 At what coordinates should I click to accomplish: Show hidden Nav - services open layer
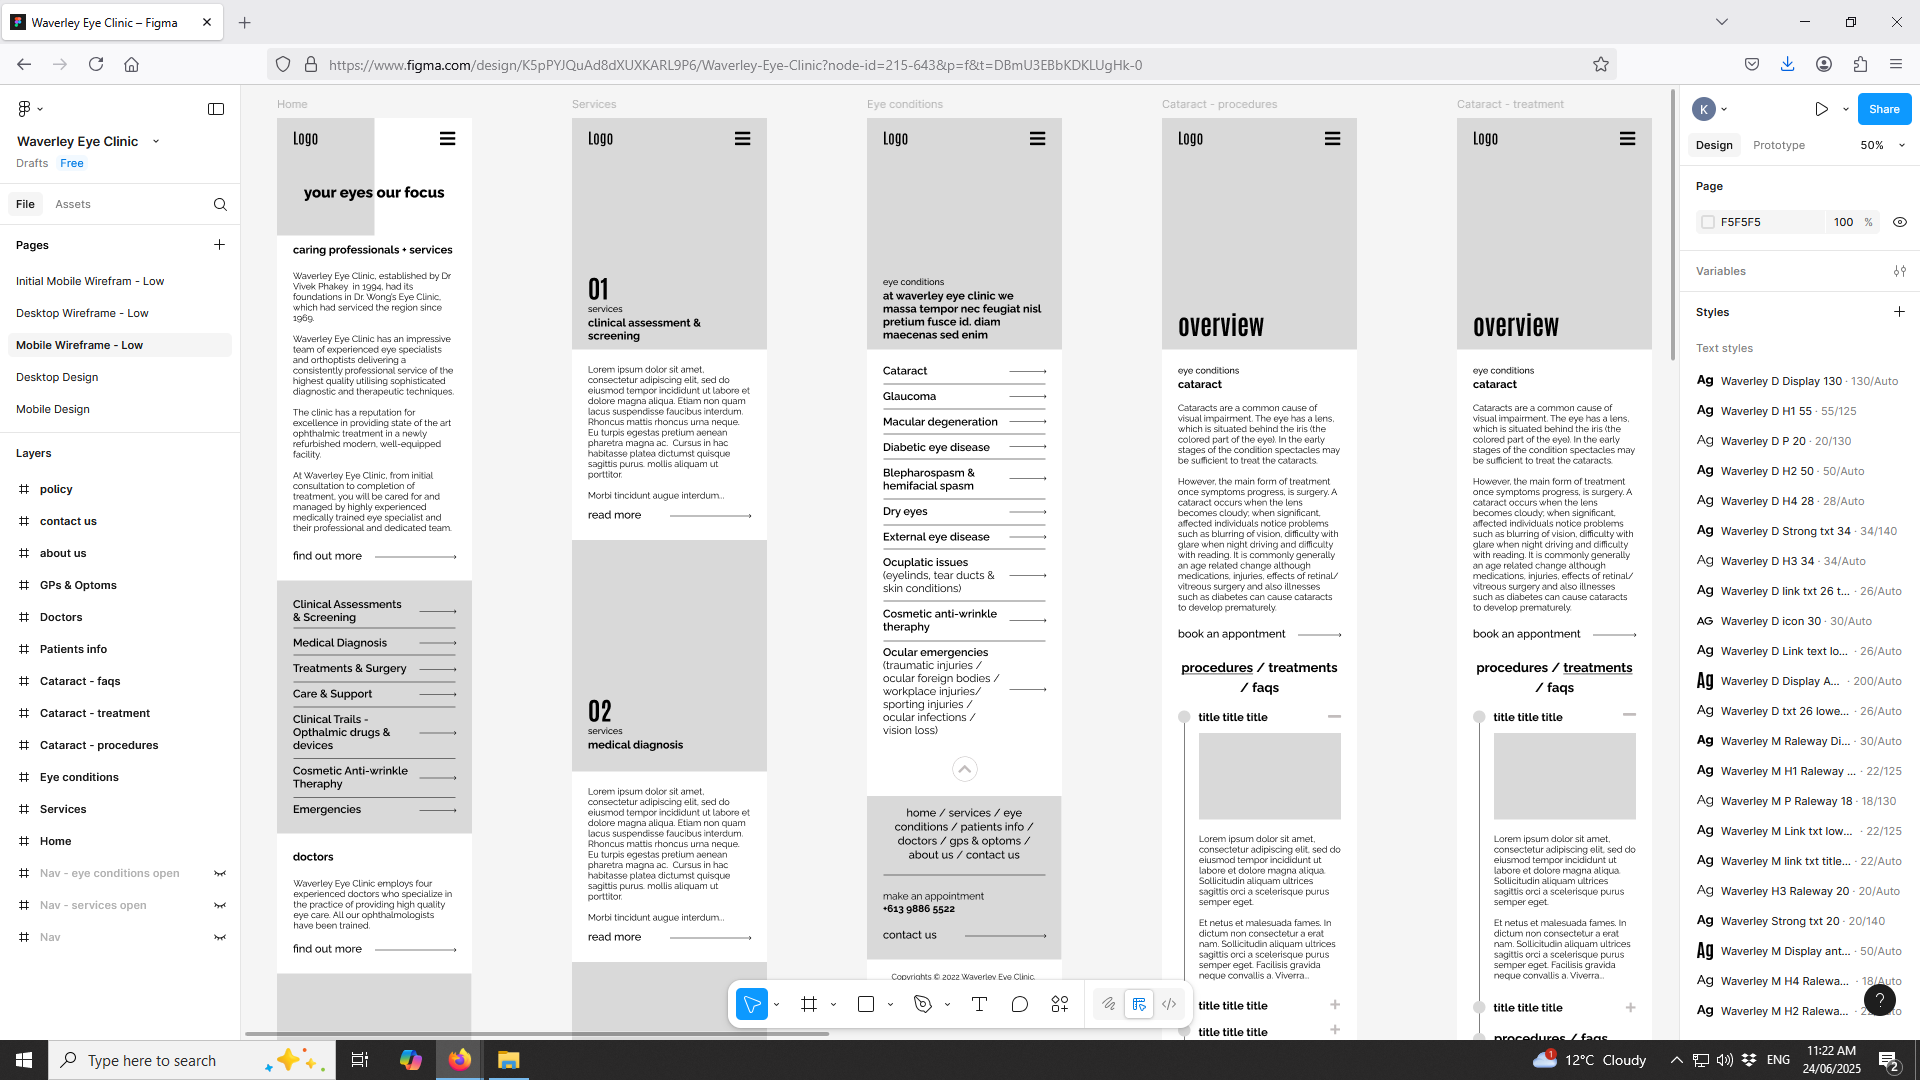220,905
